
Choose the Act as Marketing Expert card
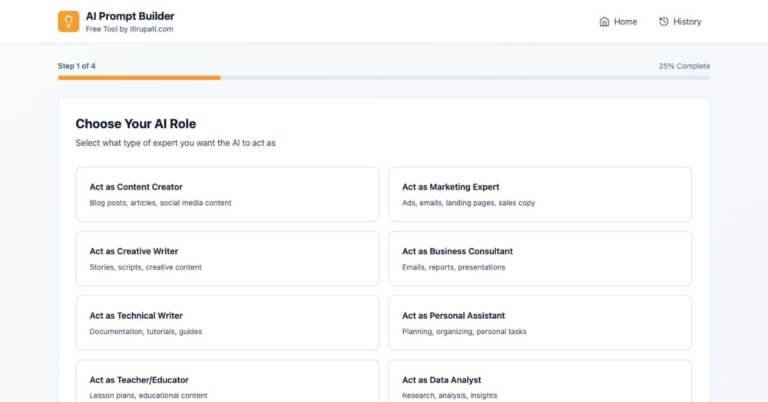[x=540, y=194]
